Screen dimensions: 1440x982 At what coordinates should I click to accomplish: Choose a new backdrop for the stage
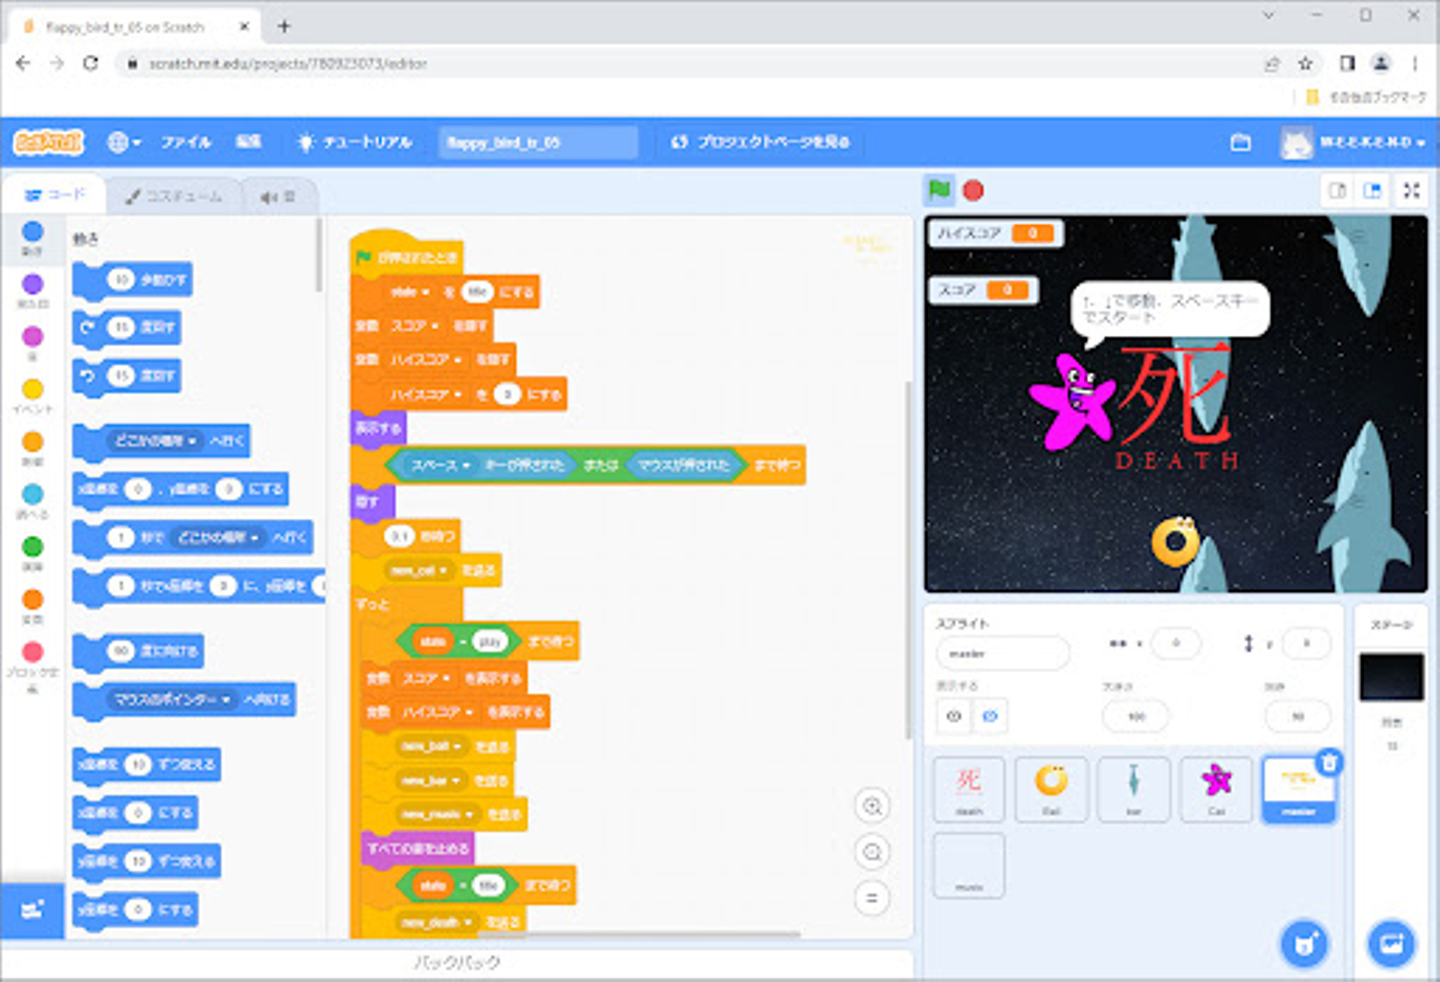(x=1392, y=943)
